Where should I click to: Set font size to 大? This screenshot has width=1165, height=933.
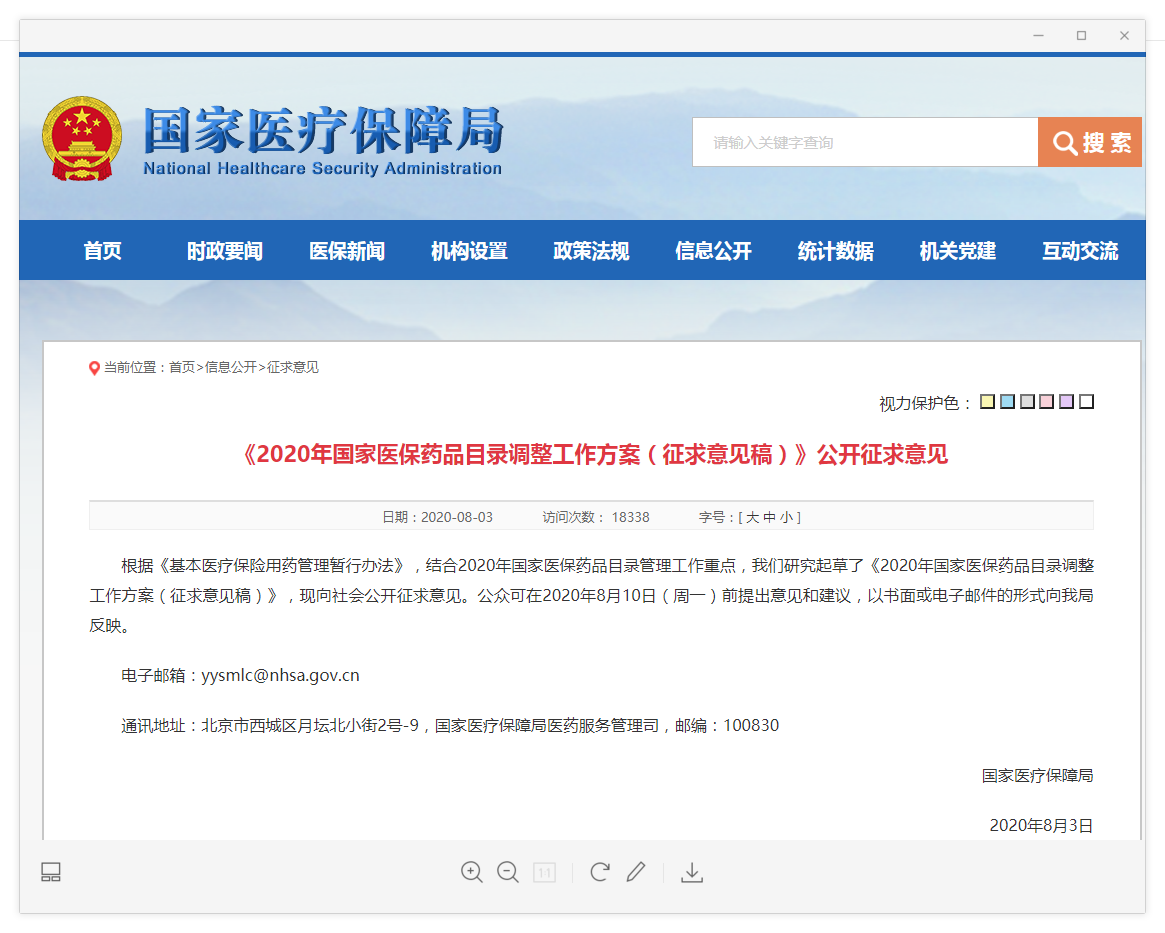coord(752,517)
